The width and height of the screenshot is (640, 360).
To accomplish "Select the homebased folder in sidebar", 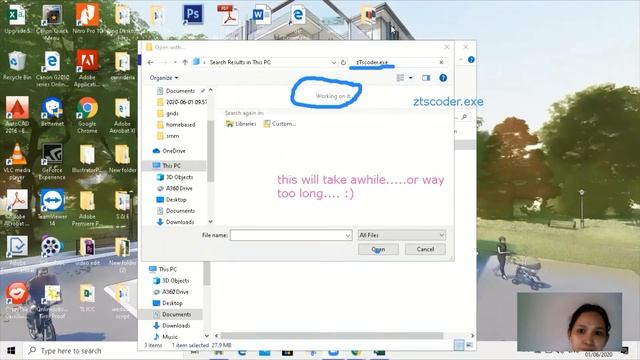I will point(176,124).
